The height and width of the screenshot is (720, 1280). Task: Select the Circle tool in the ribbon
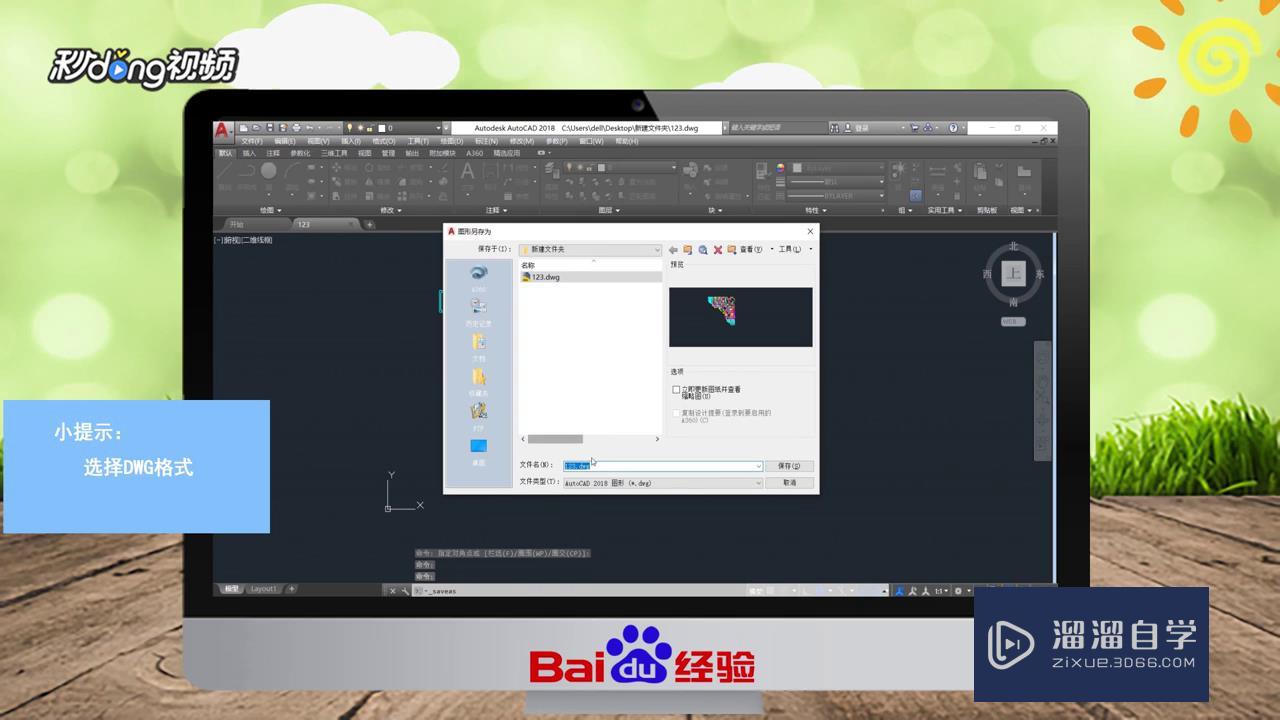[268, 172]
